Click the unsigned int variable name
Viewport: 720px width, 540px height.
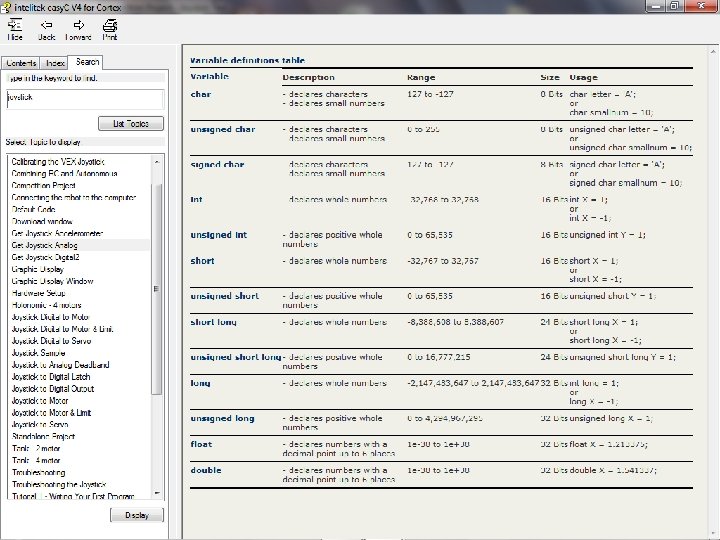(x=219, y=235)
